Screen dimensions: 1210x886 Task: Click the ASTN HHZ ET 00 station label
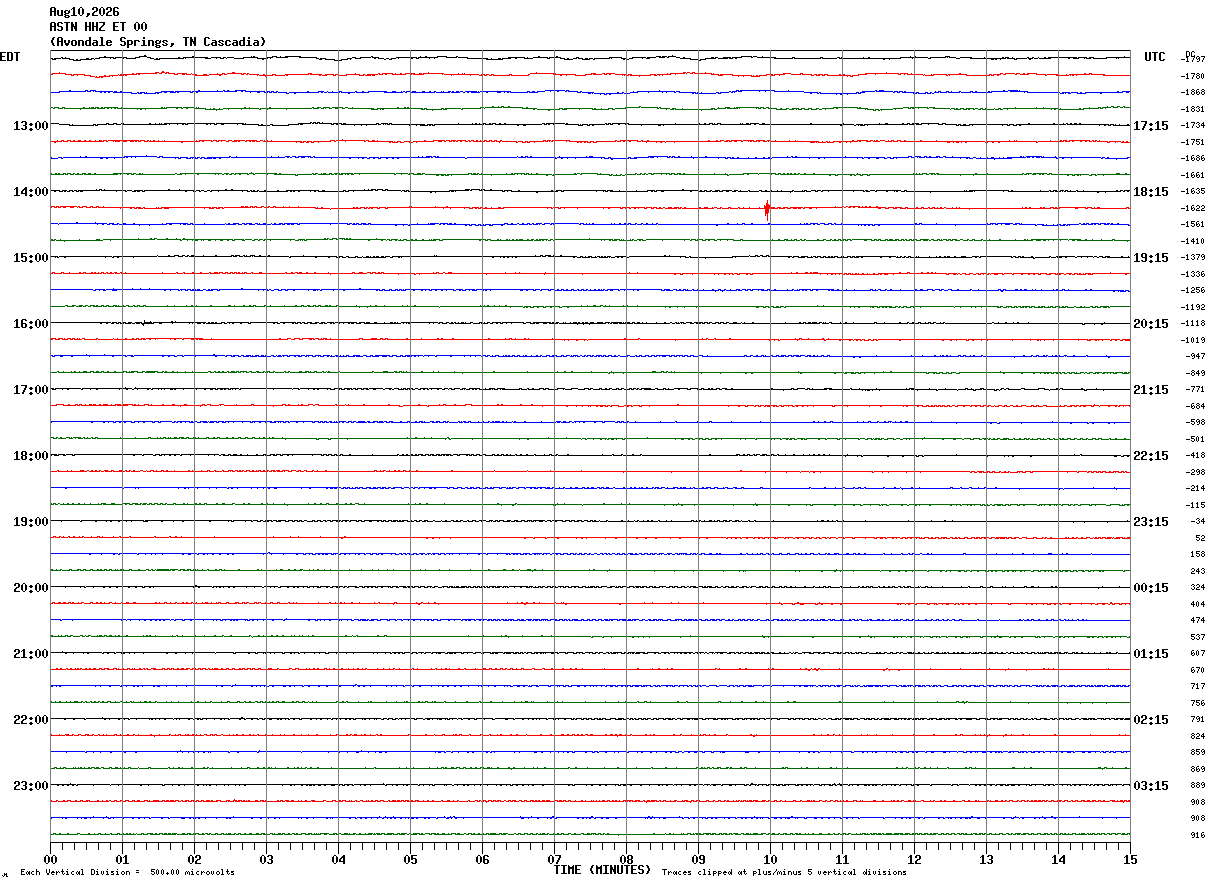click(98, 27)
